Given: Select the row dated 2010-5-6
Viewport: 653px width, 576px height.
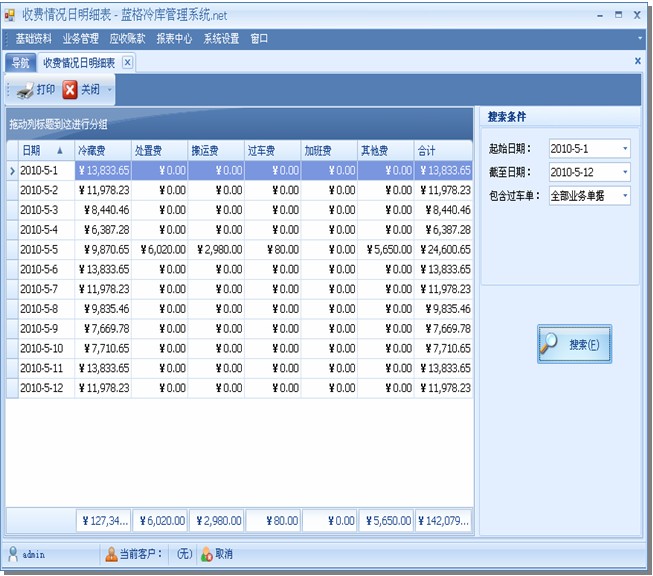Looking at the screenshot, I should (x=239, y=269).
